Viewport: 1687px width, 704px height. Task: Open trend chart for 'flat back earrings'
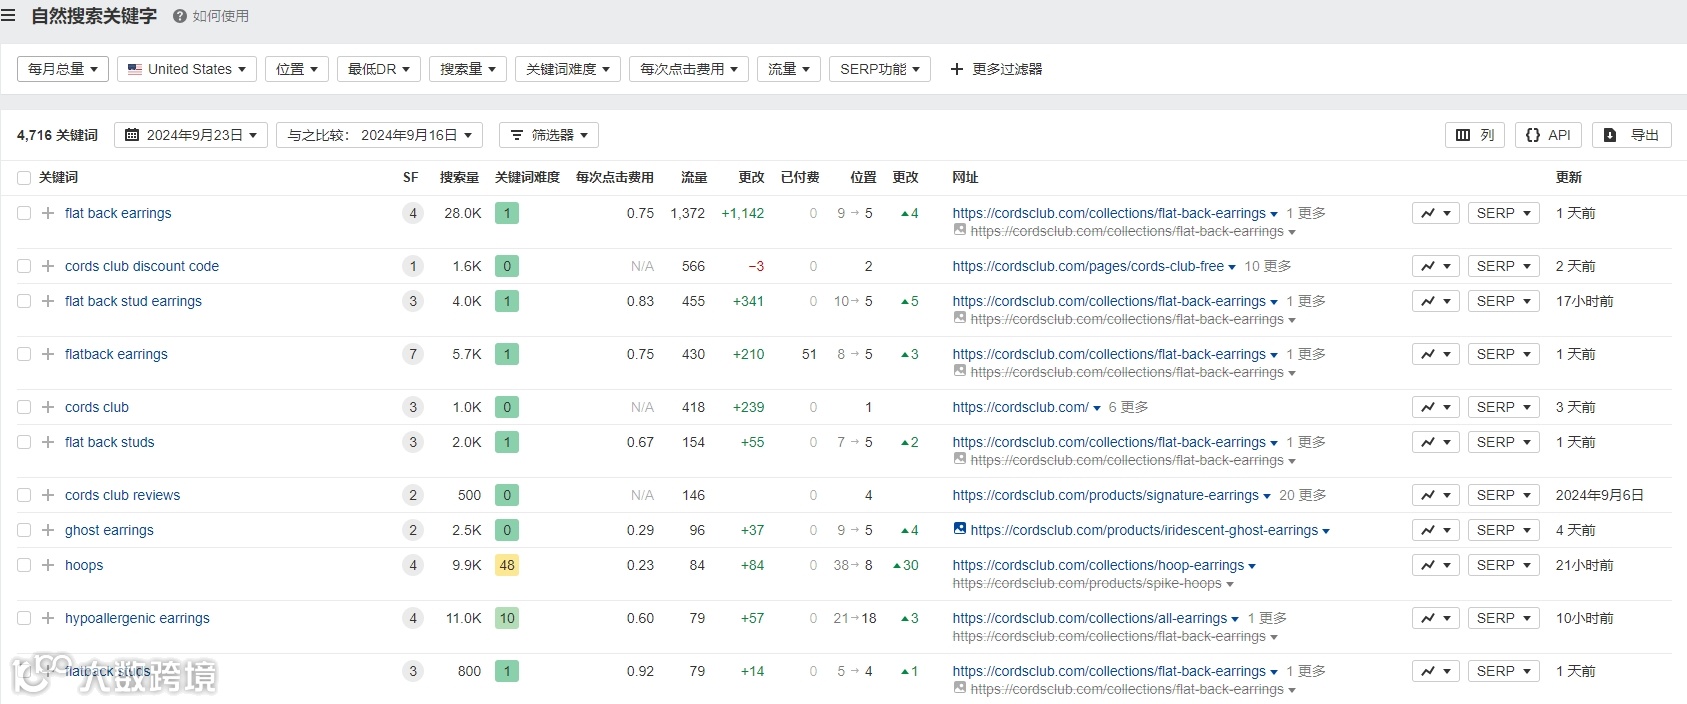(x=1436, y=213)
